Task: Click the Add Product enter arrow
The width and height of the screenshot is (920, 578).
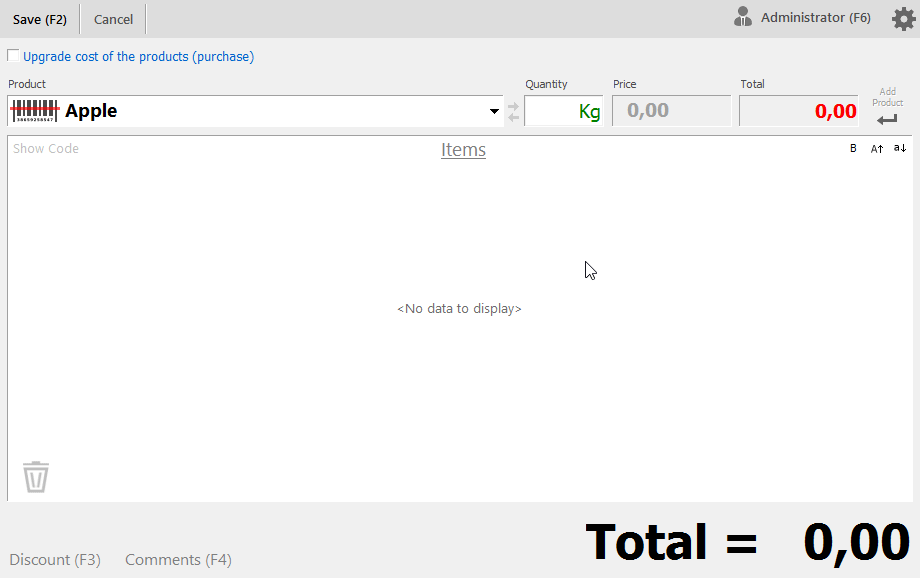Action: [x=887, y=120]
